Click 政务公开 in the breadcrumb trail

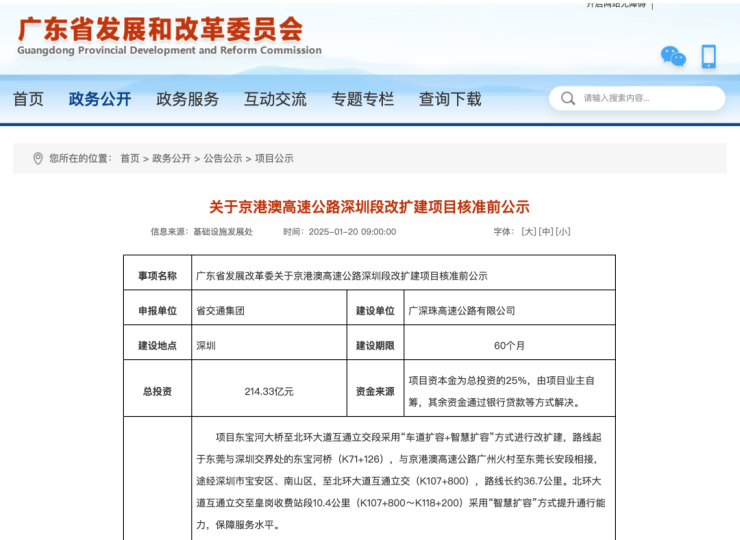point(171,158)
